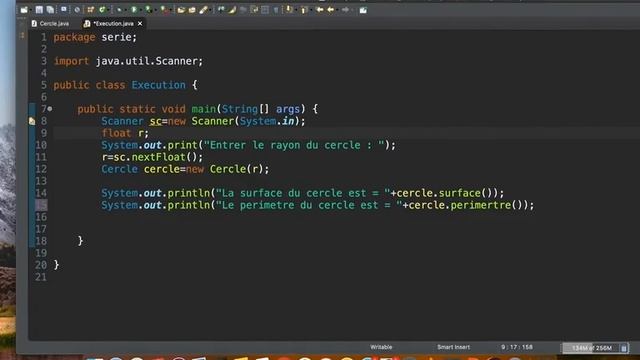The height and width of the screenshot is (360, 640).
Task: Click the New Java Package icon
Action: (x=90, y=10)
